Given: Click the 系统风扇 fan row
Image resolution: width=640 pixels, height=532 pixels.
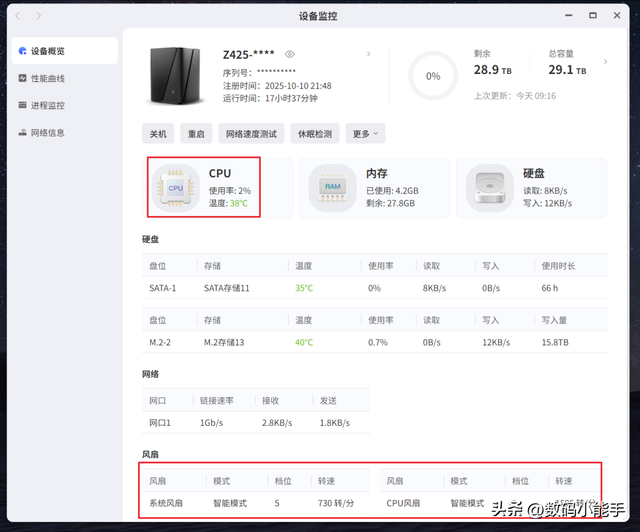Looking at the screenshot, I should pos(256,503).
